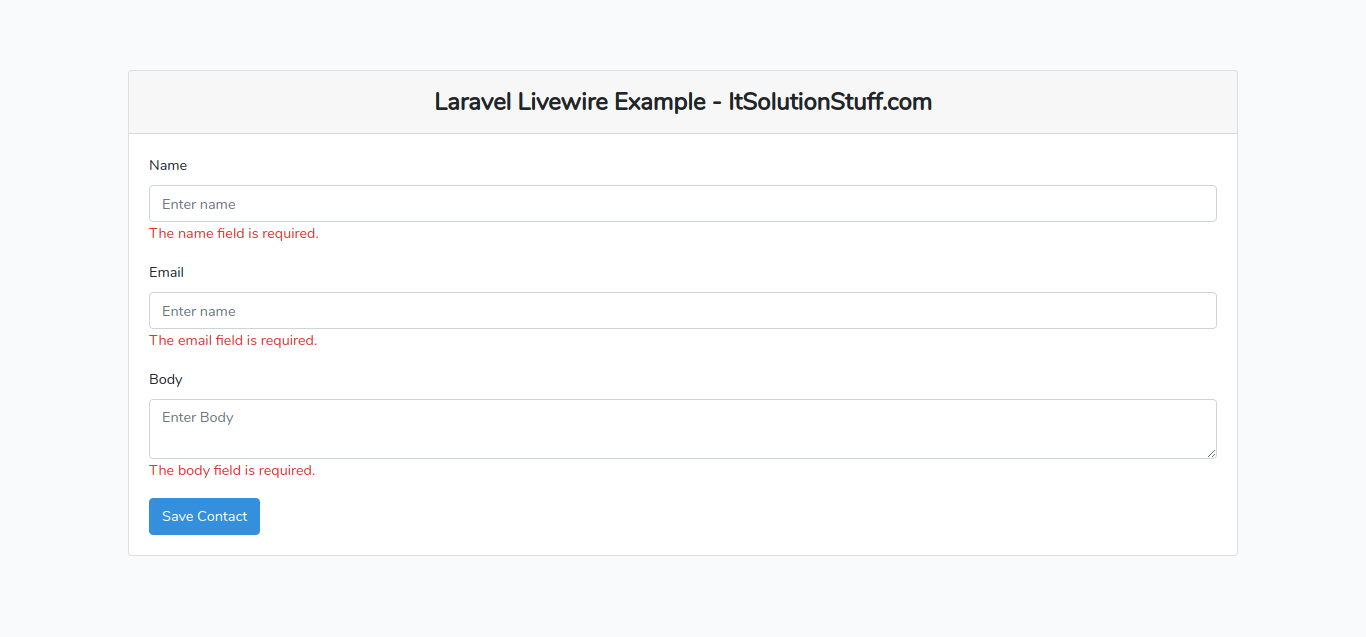Focus the Email text input field
1366x637 pixels.
(682, 311)
